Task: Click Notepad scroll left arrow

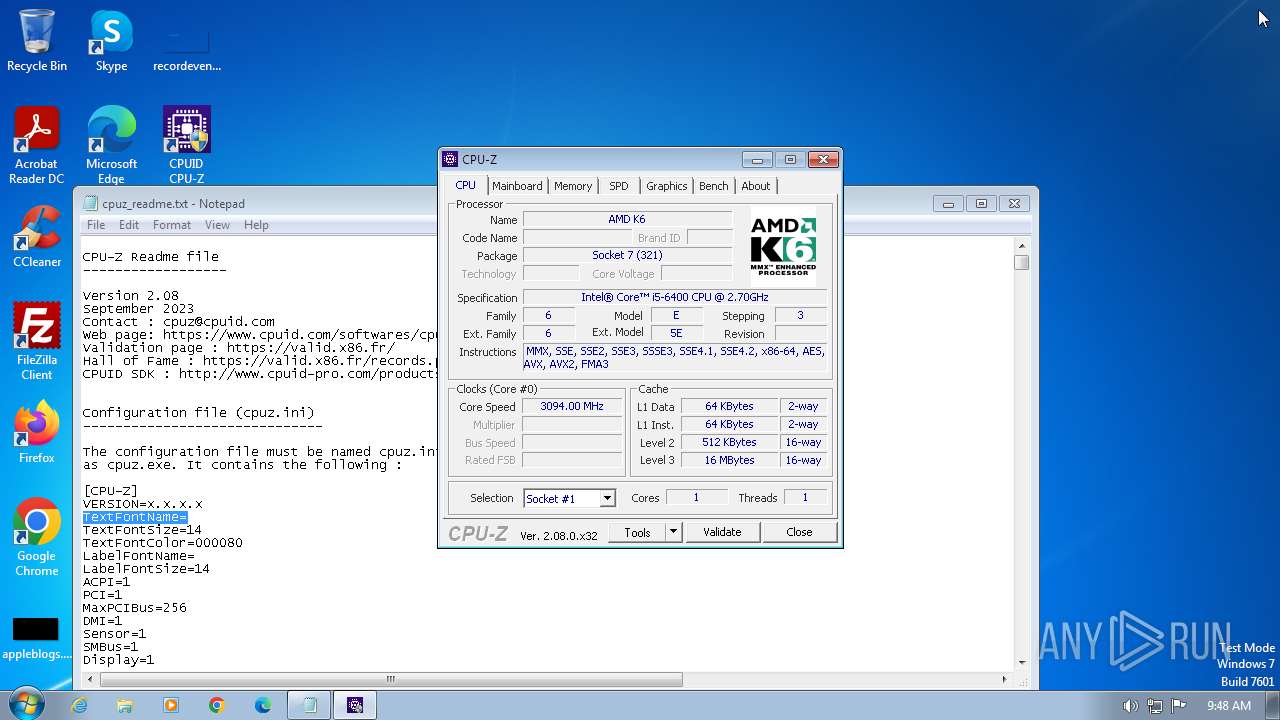Action: [x=90, y=679]
